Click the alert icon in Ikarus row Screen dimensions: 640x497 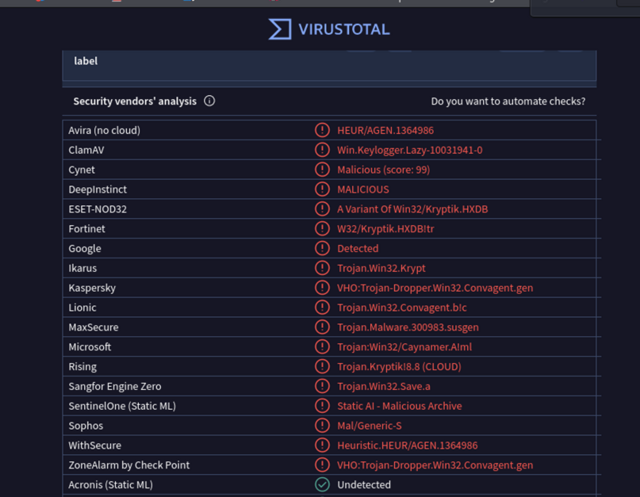(322, 268)
